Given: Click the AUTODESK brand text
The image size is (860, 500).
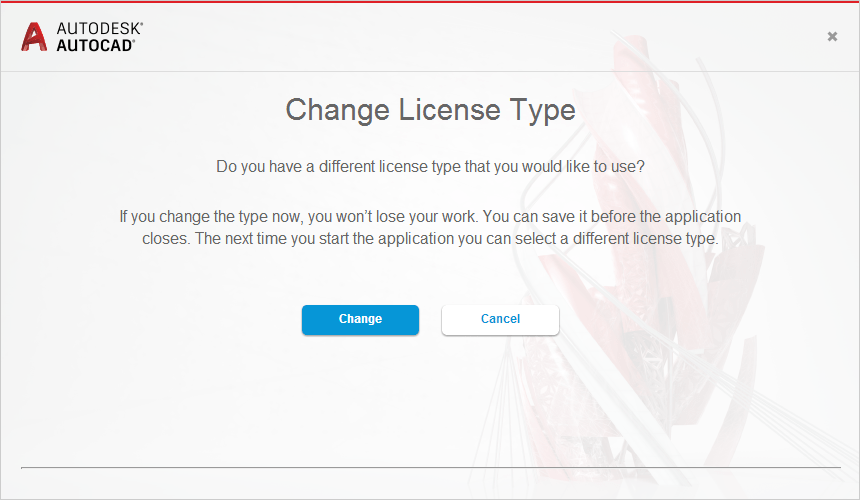Looking at the screenshot, I should (98, 29).
